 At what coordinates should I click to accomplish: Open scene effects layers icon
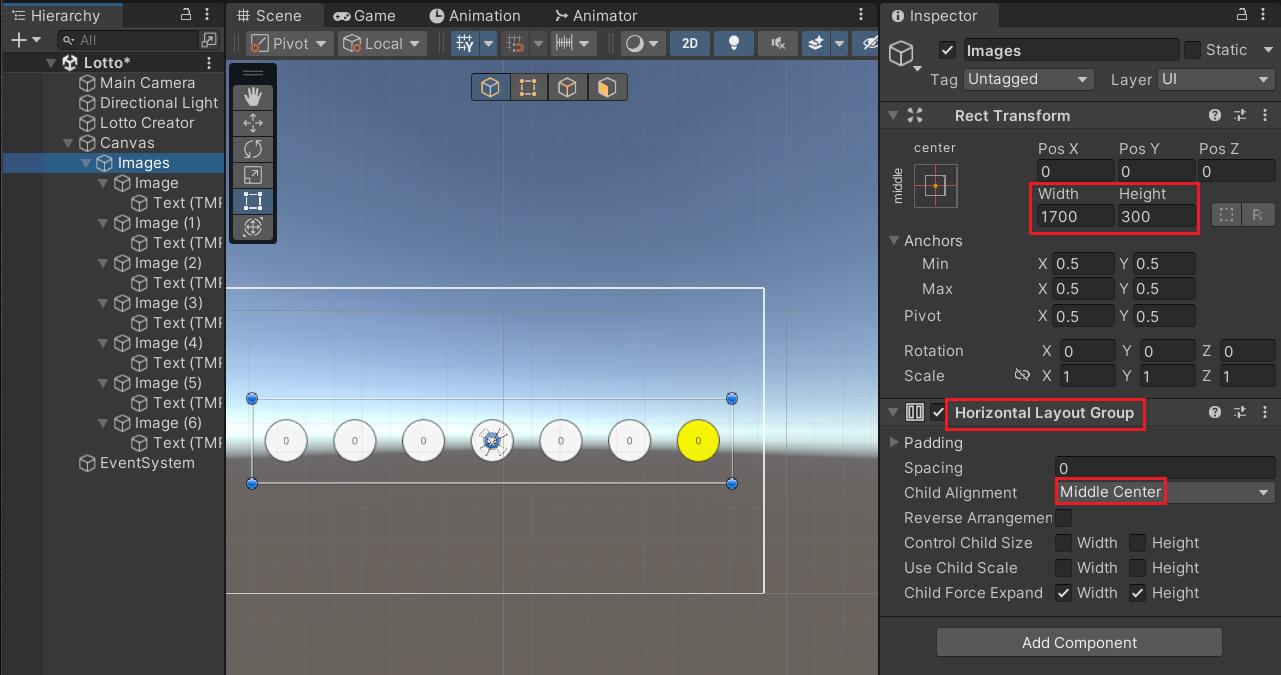816,44
